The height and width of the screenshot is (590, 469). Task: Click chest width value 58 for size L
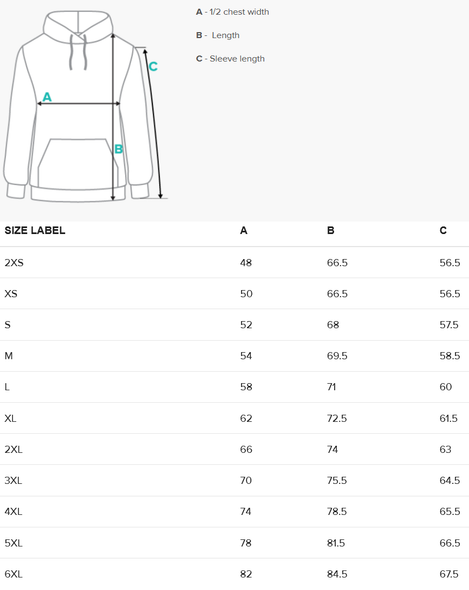pos(246,387)
